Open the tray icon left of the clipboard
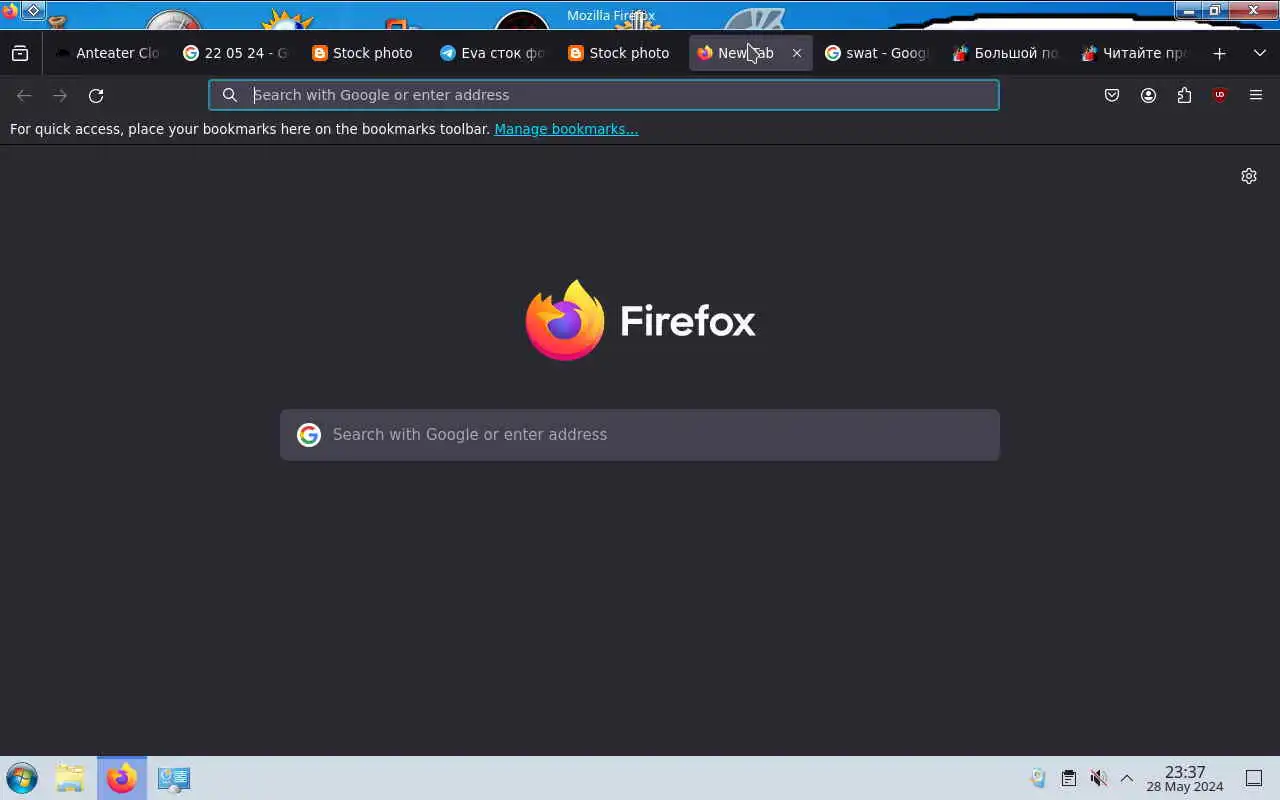Screen dimensions: 1280x800 tap(1039, 778)
